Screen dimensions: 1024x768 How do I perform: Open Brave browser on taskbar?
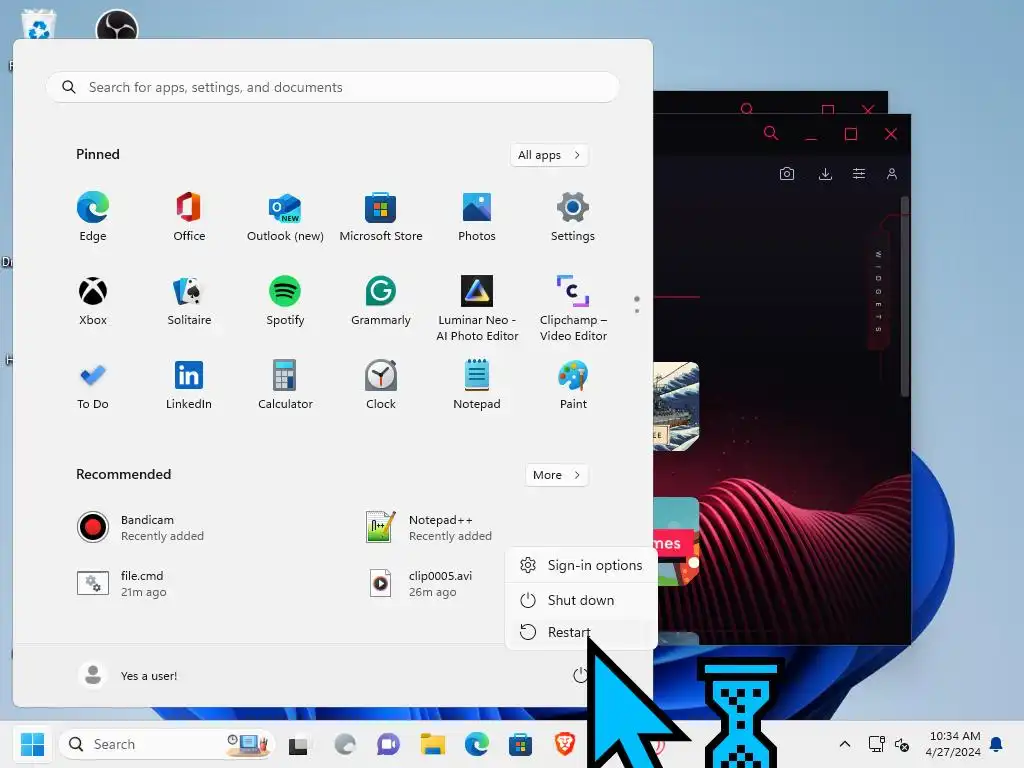click(564, 744)
